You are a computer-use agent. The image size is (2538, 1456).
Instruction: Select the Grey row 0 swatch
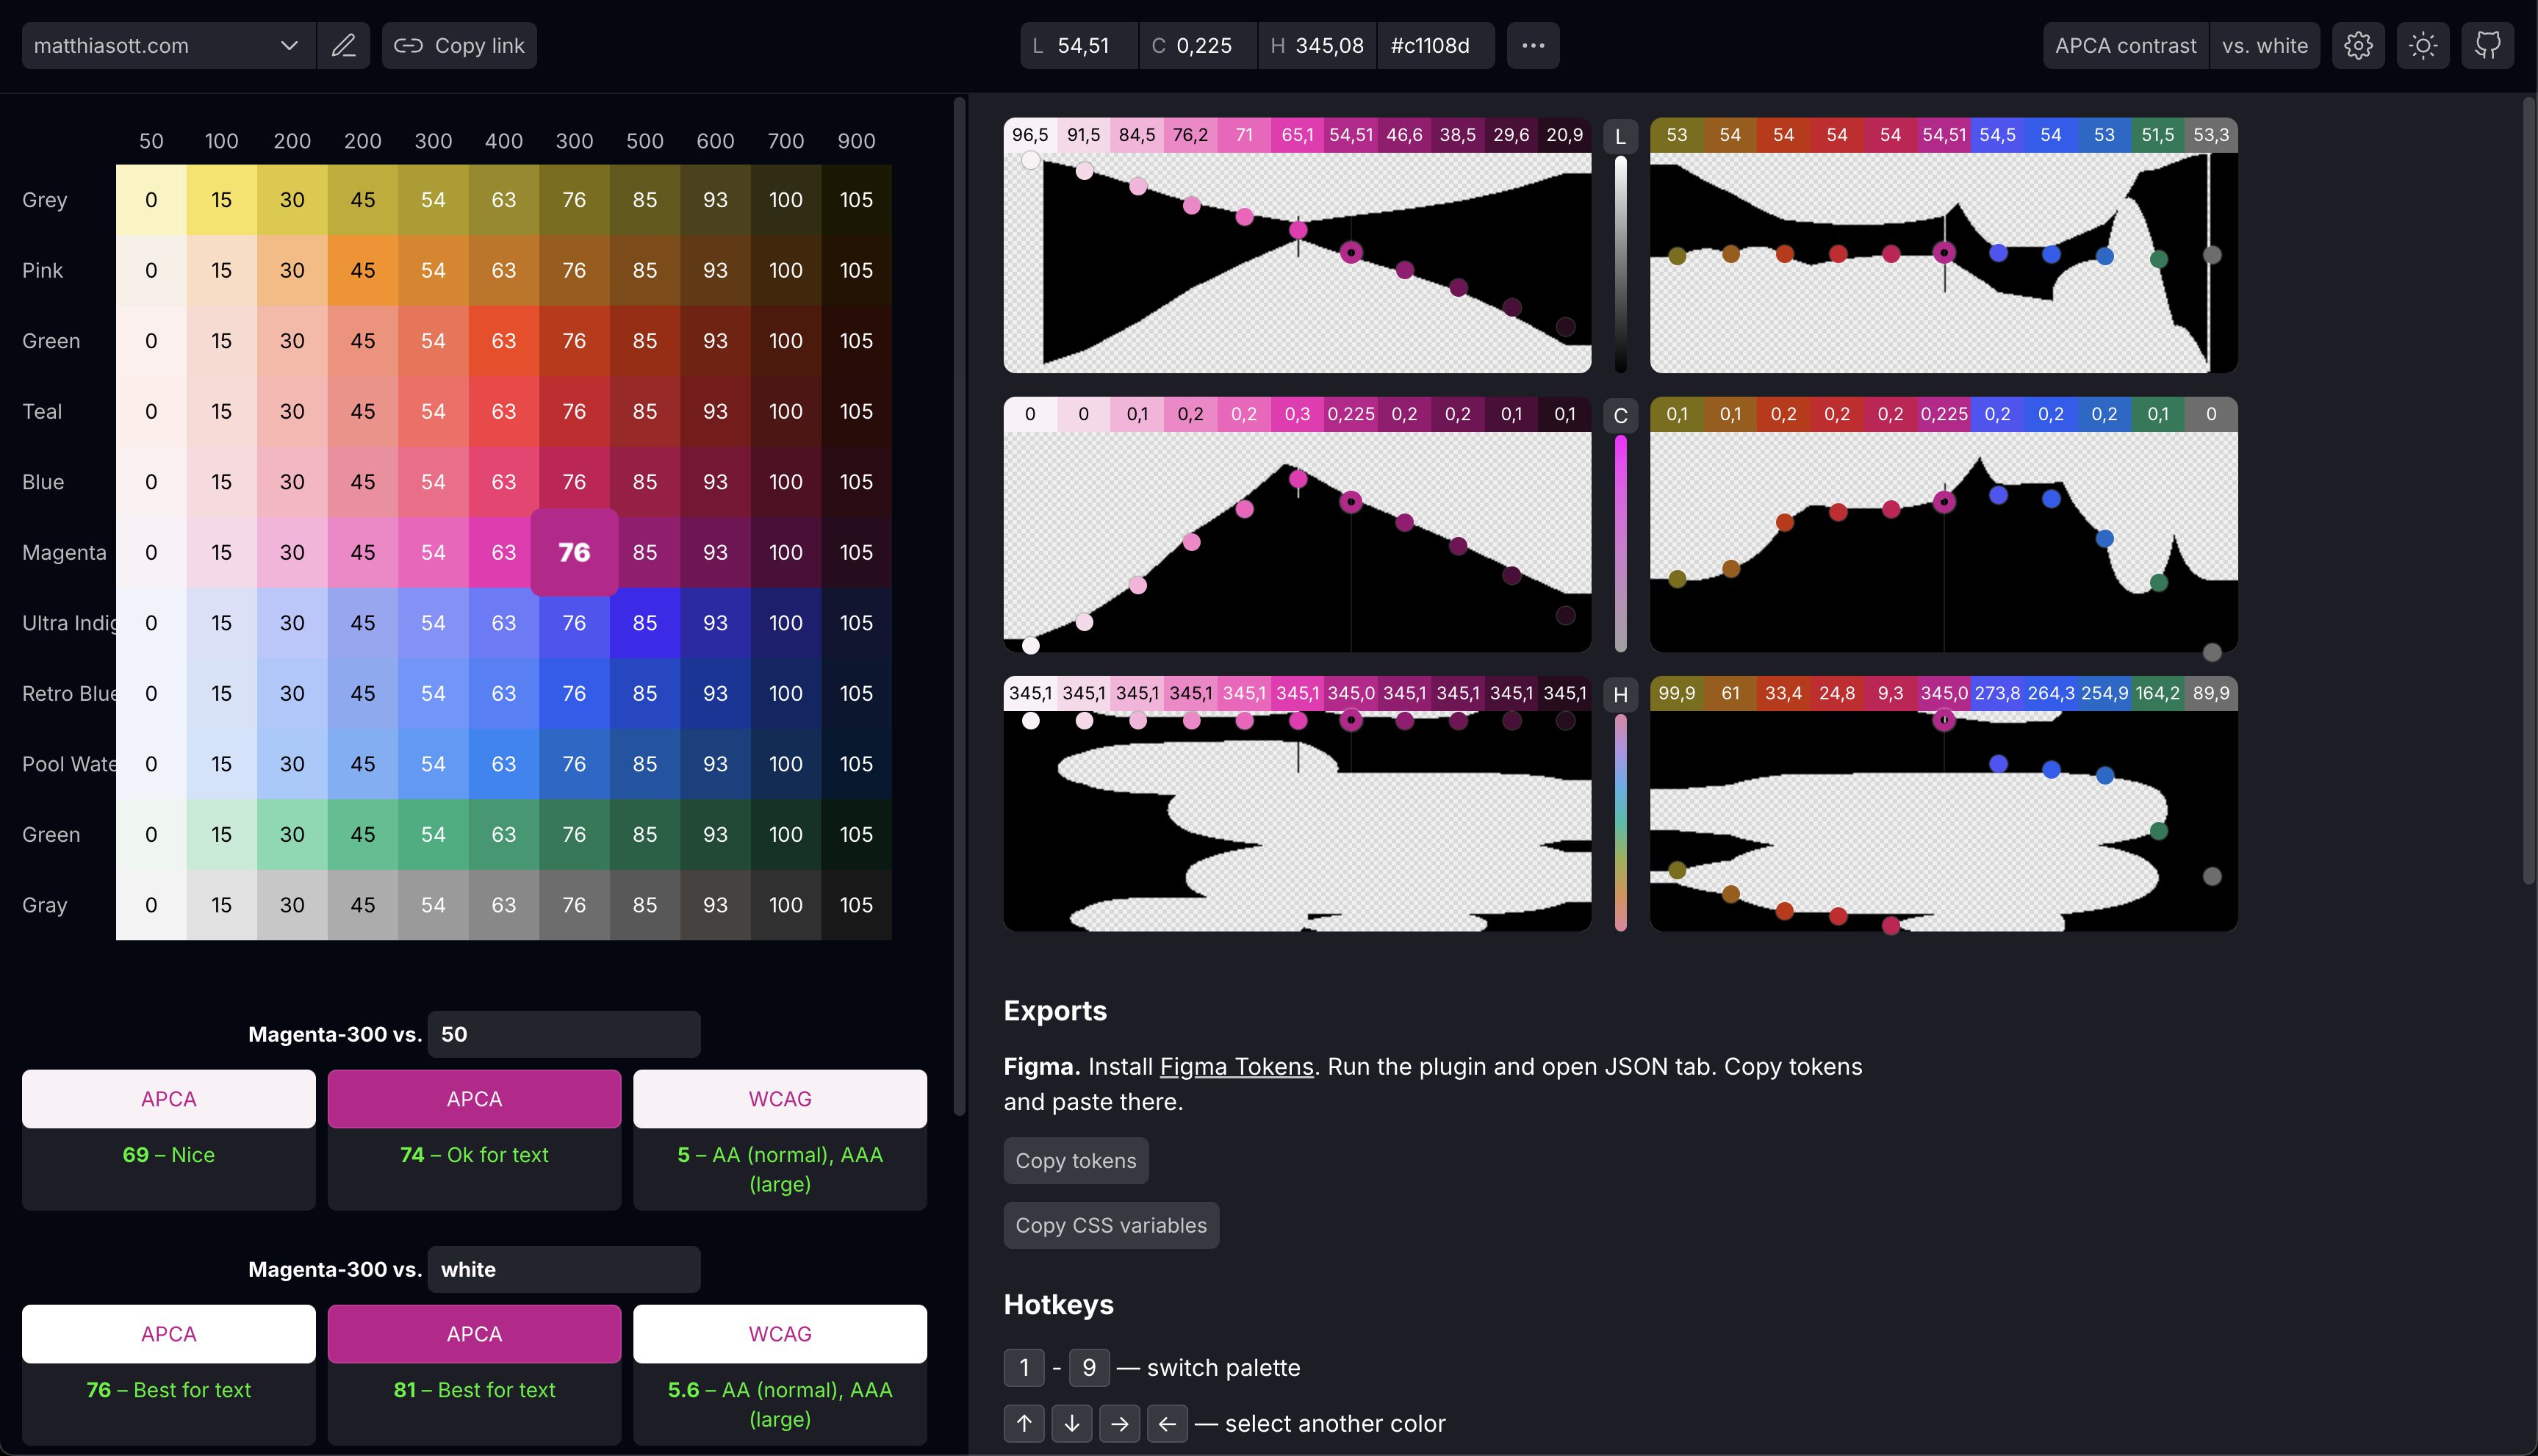pos(151,200)
